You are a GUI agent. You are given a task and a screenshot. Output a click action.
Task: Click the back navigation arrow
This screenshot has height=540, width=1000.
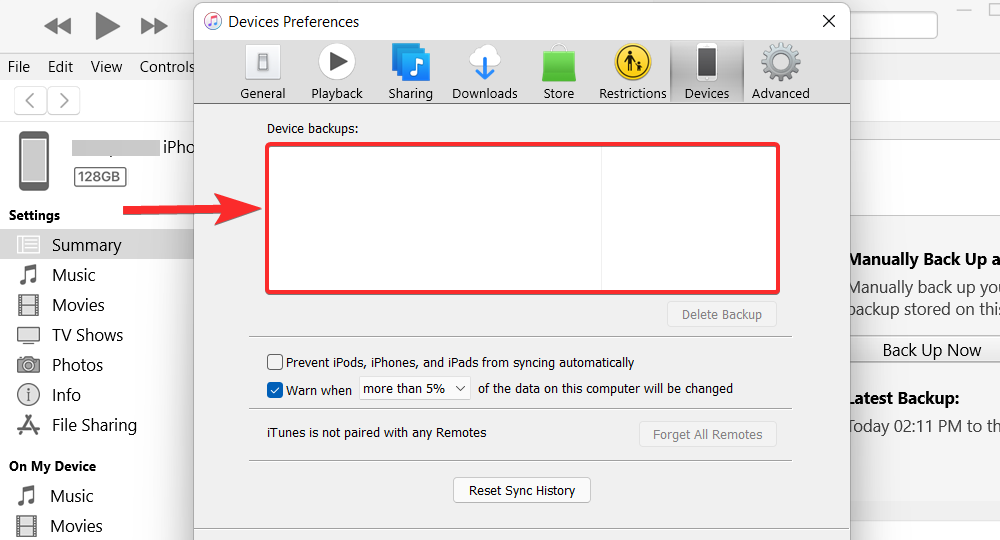tap(31, 100)
